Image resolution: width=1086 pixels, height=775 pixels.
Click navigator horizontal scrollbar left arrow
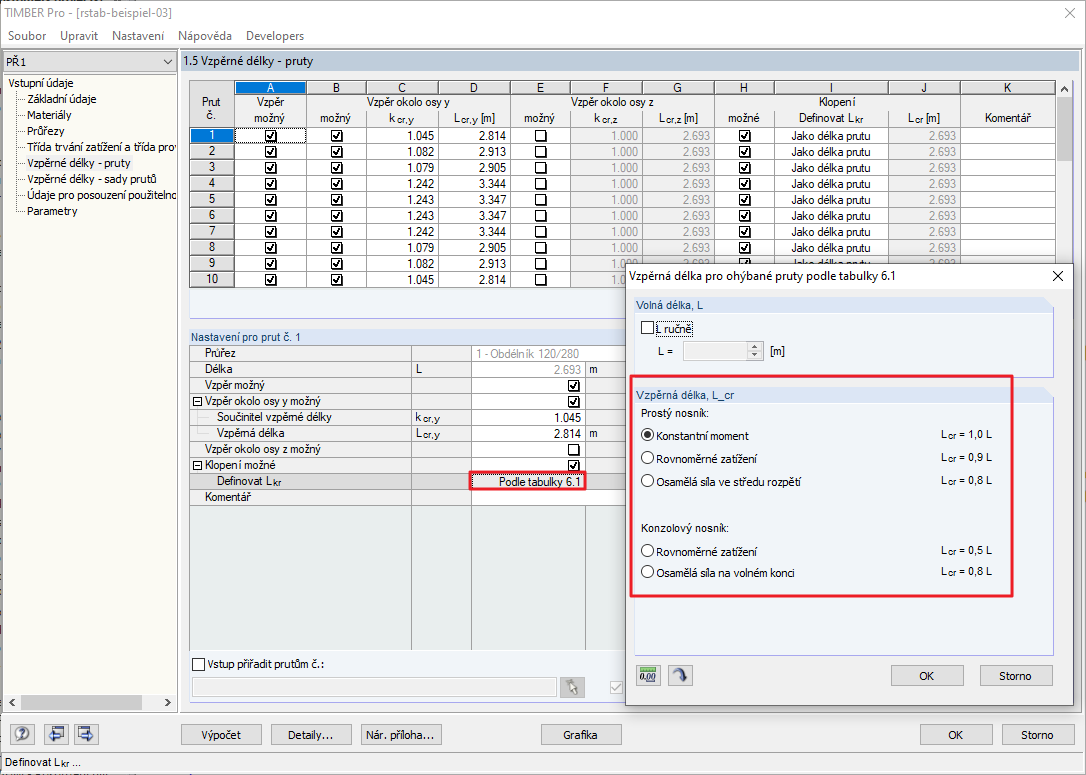(x=12, y=702)
